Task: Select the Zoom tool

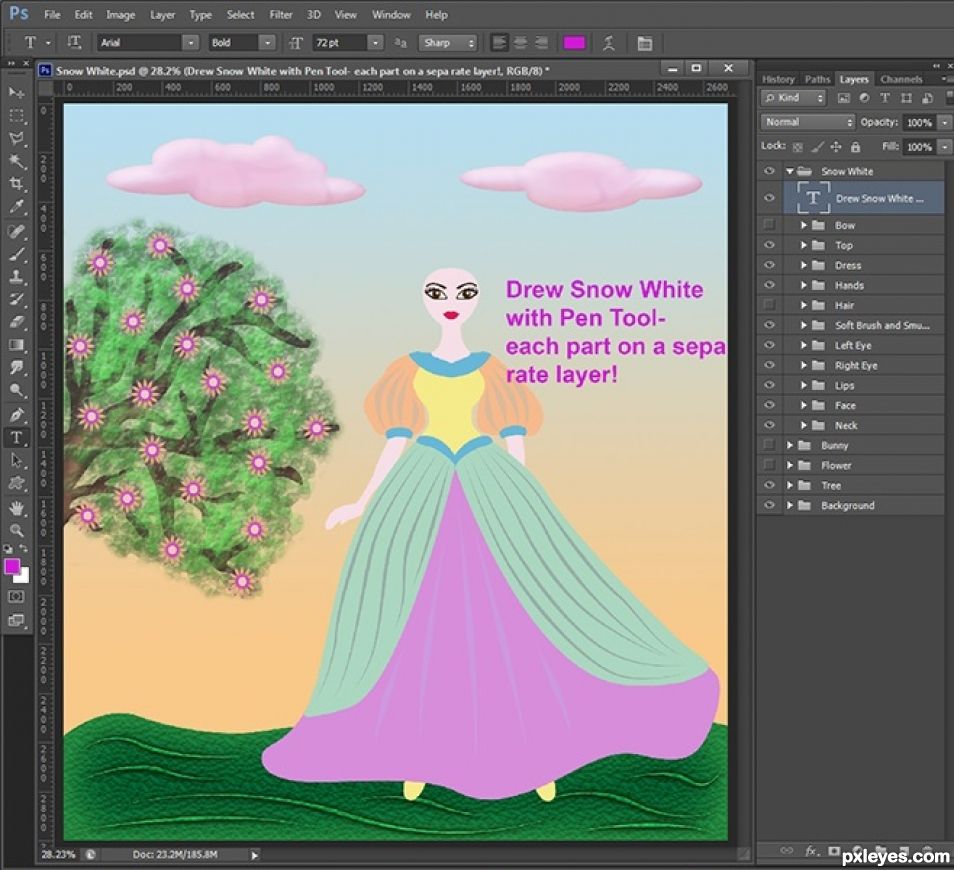Action: click(16, 530)
